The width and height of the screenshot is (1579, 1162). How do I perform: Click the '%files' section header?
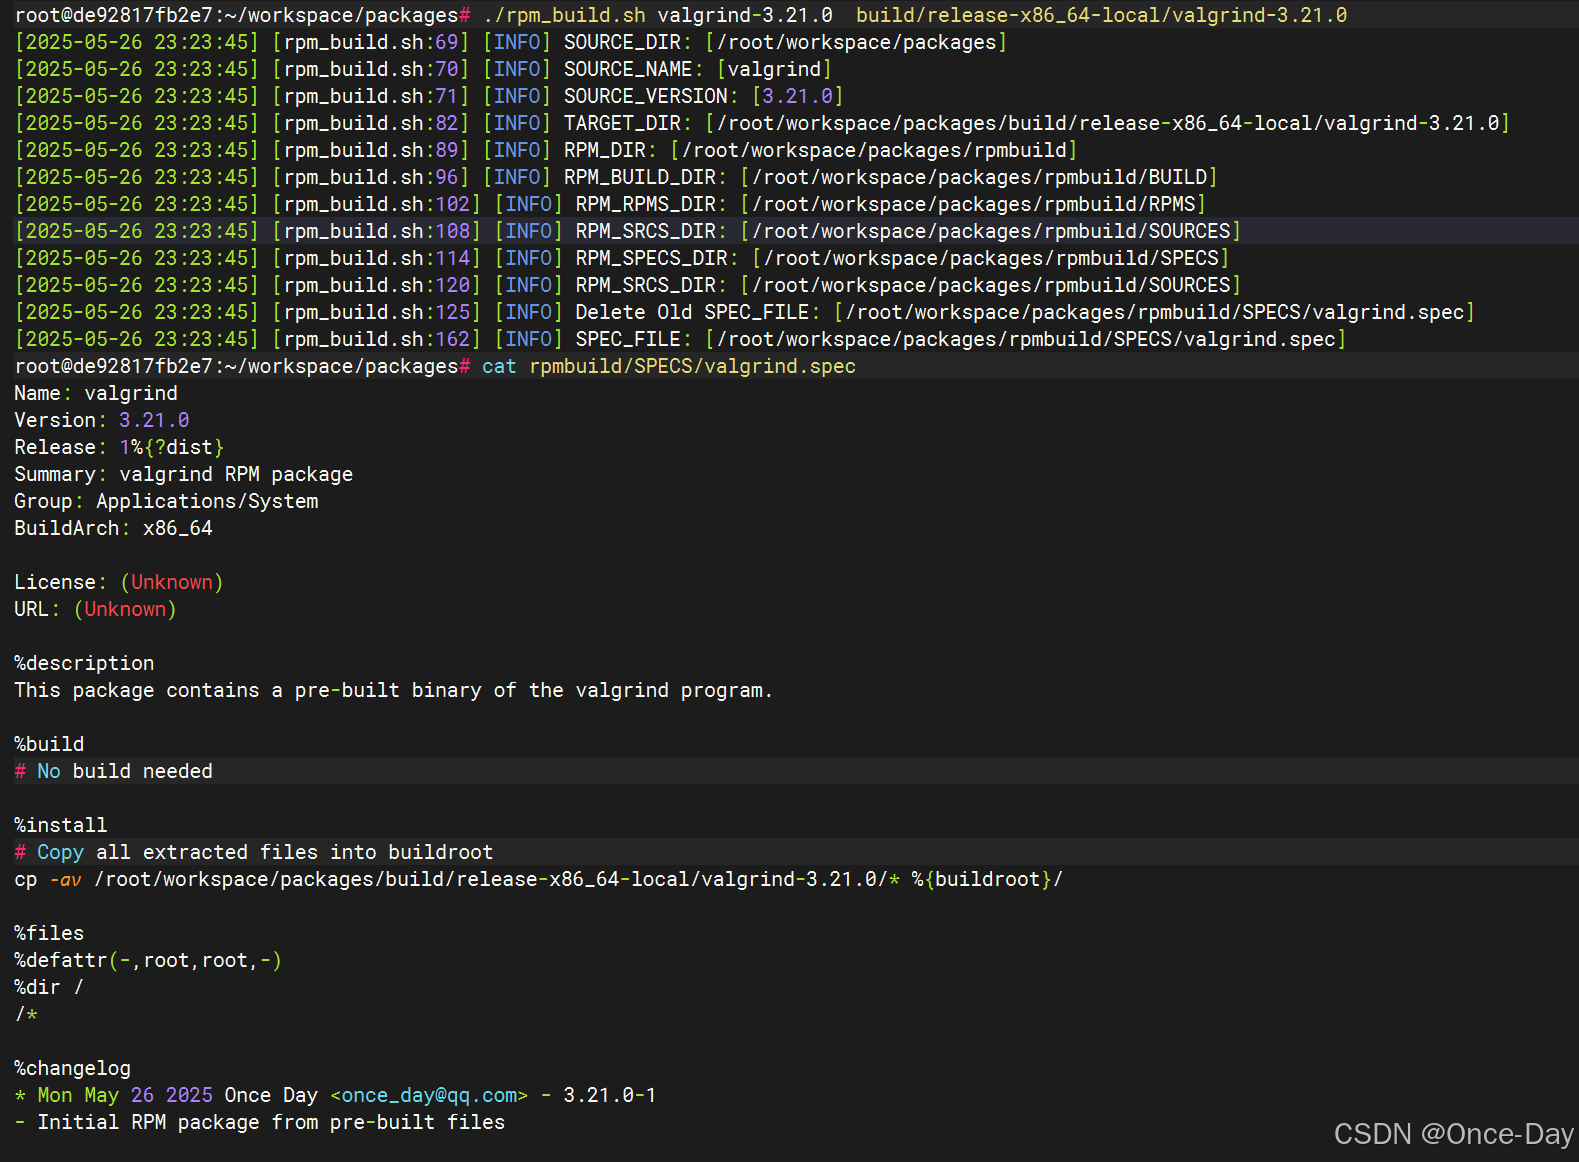49,933
